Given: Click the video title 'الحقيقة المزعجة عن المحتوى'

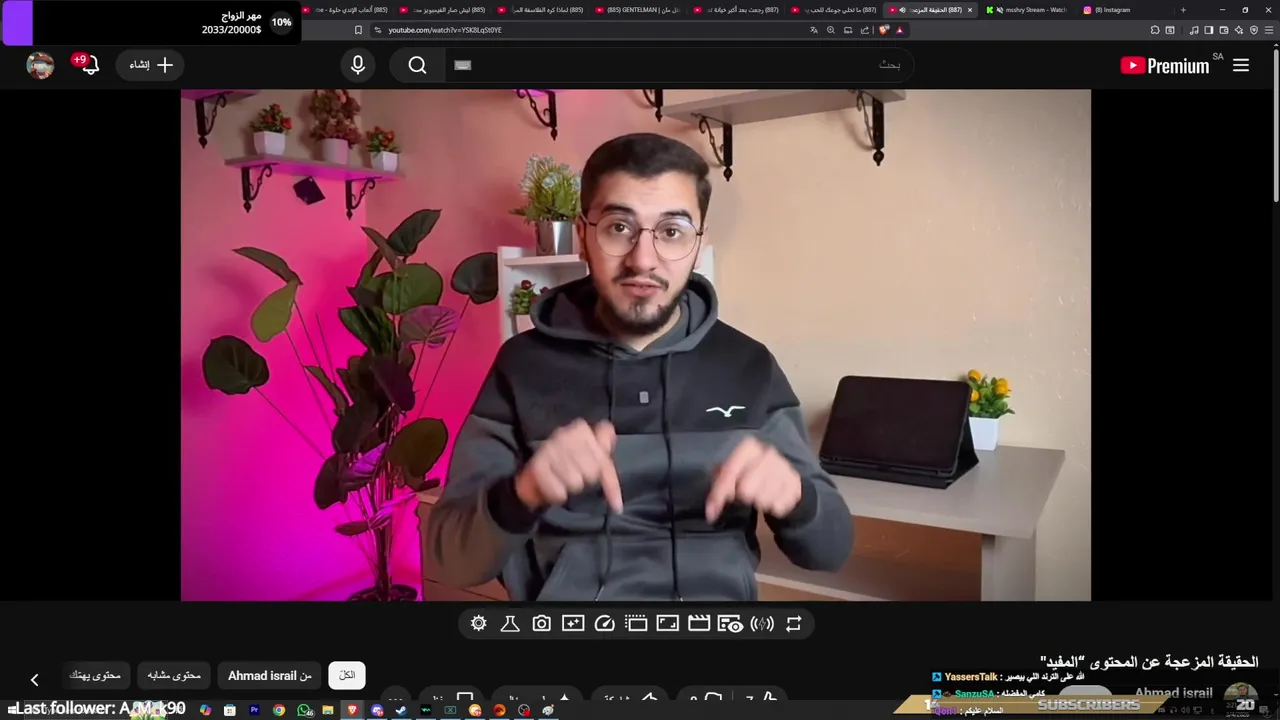Looking at the screenshot, I should (1149, 662).
